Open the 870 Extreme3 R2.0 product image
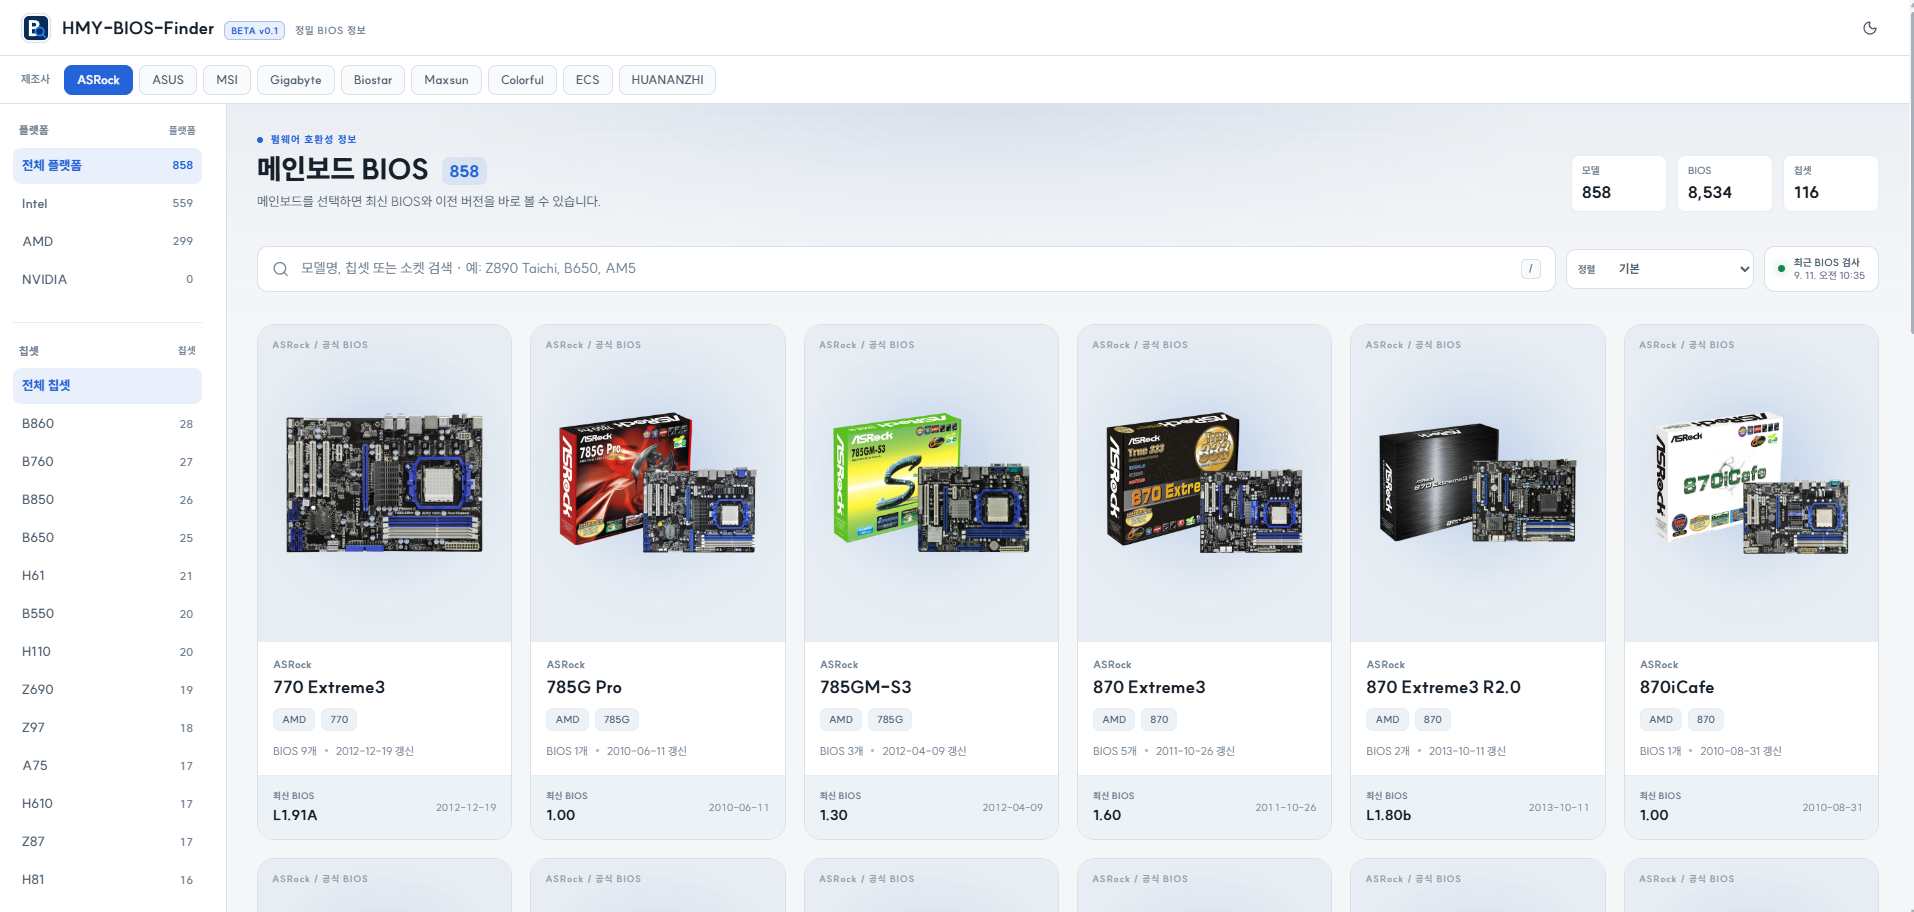1914x912 pixels. coord(1478,484)
